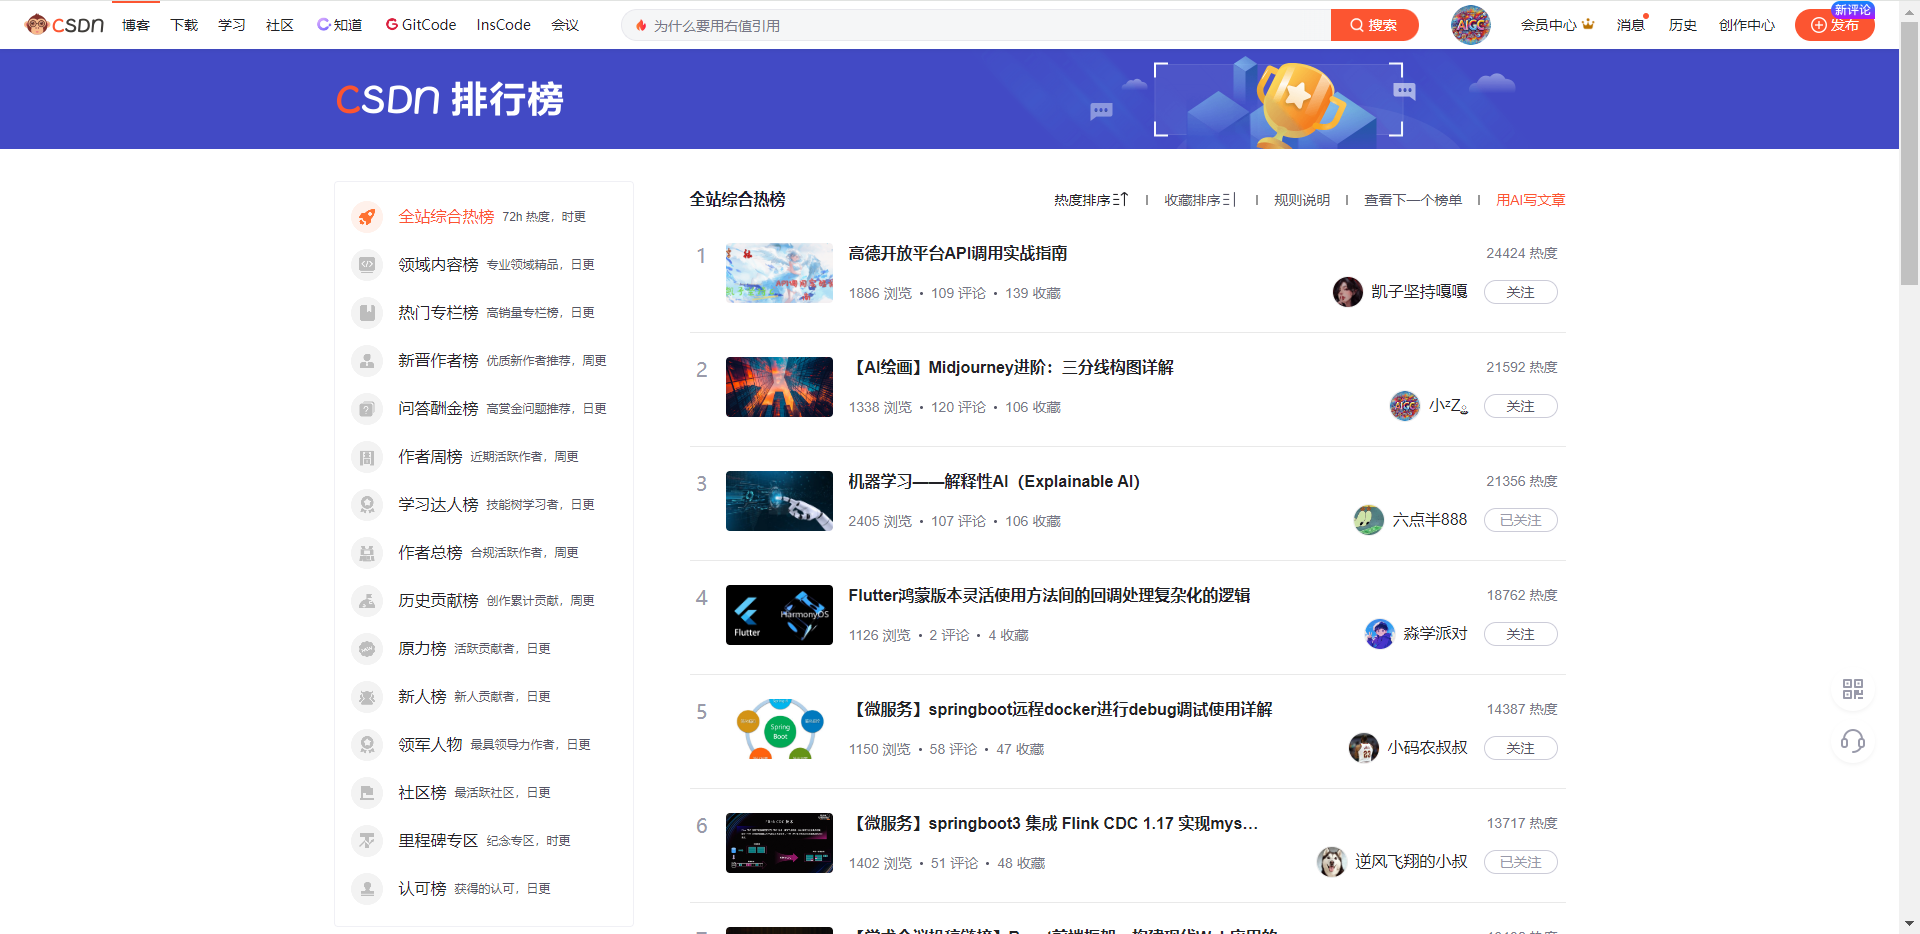Click the 热门专栏榜 sidebar icon
Viewport: 1920px width, 934px height.
(x=367, y=313)
